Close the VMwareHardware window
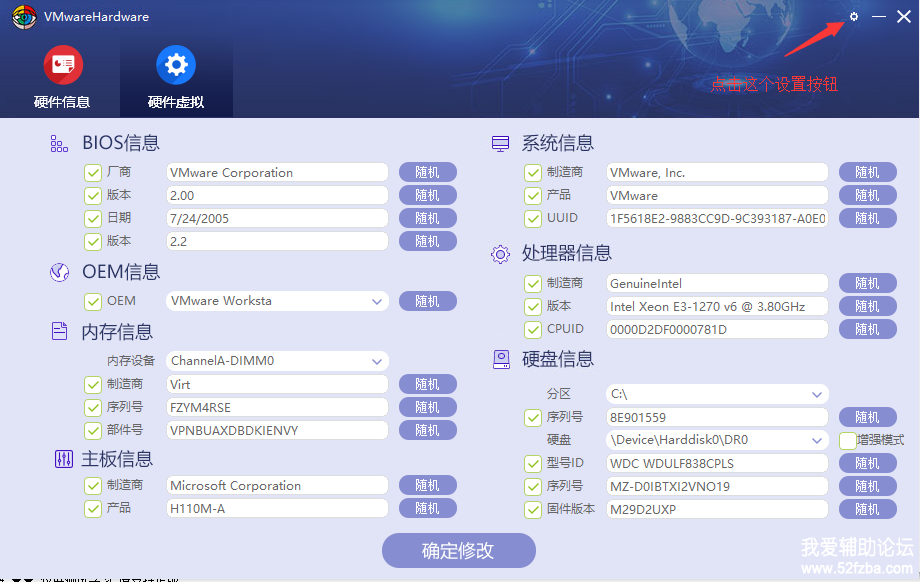Screen dimensions: 920x582 pyautogui.click(x=904, y=16)
